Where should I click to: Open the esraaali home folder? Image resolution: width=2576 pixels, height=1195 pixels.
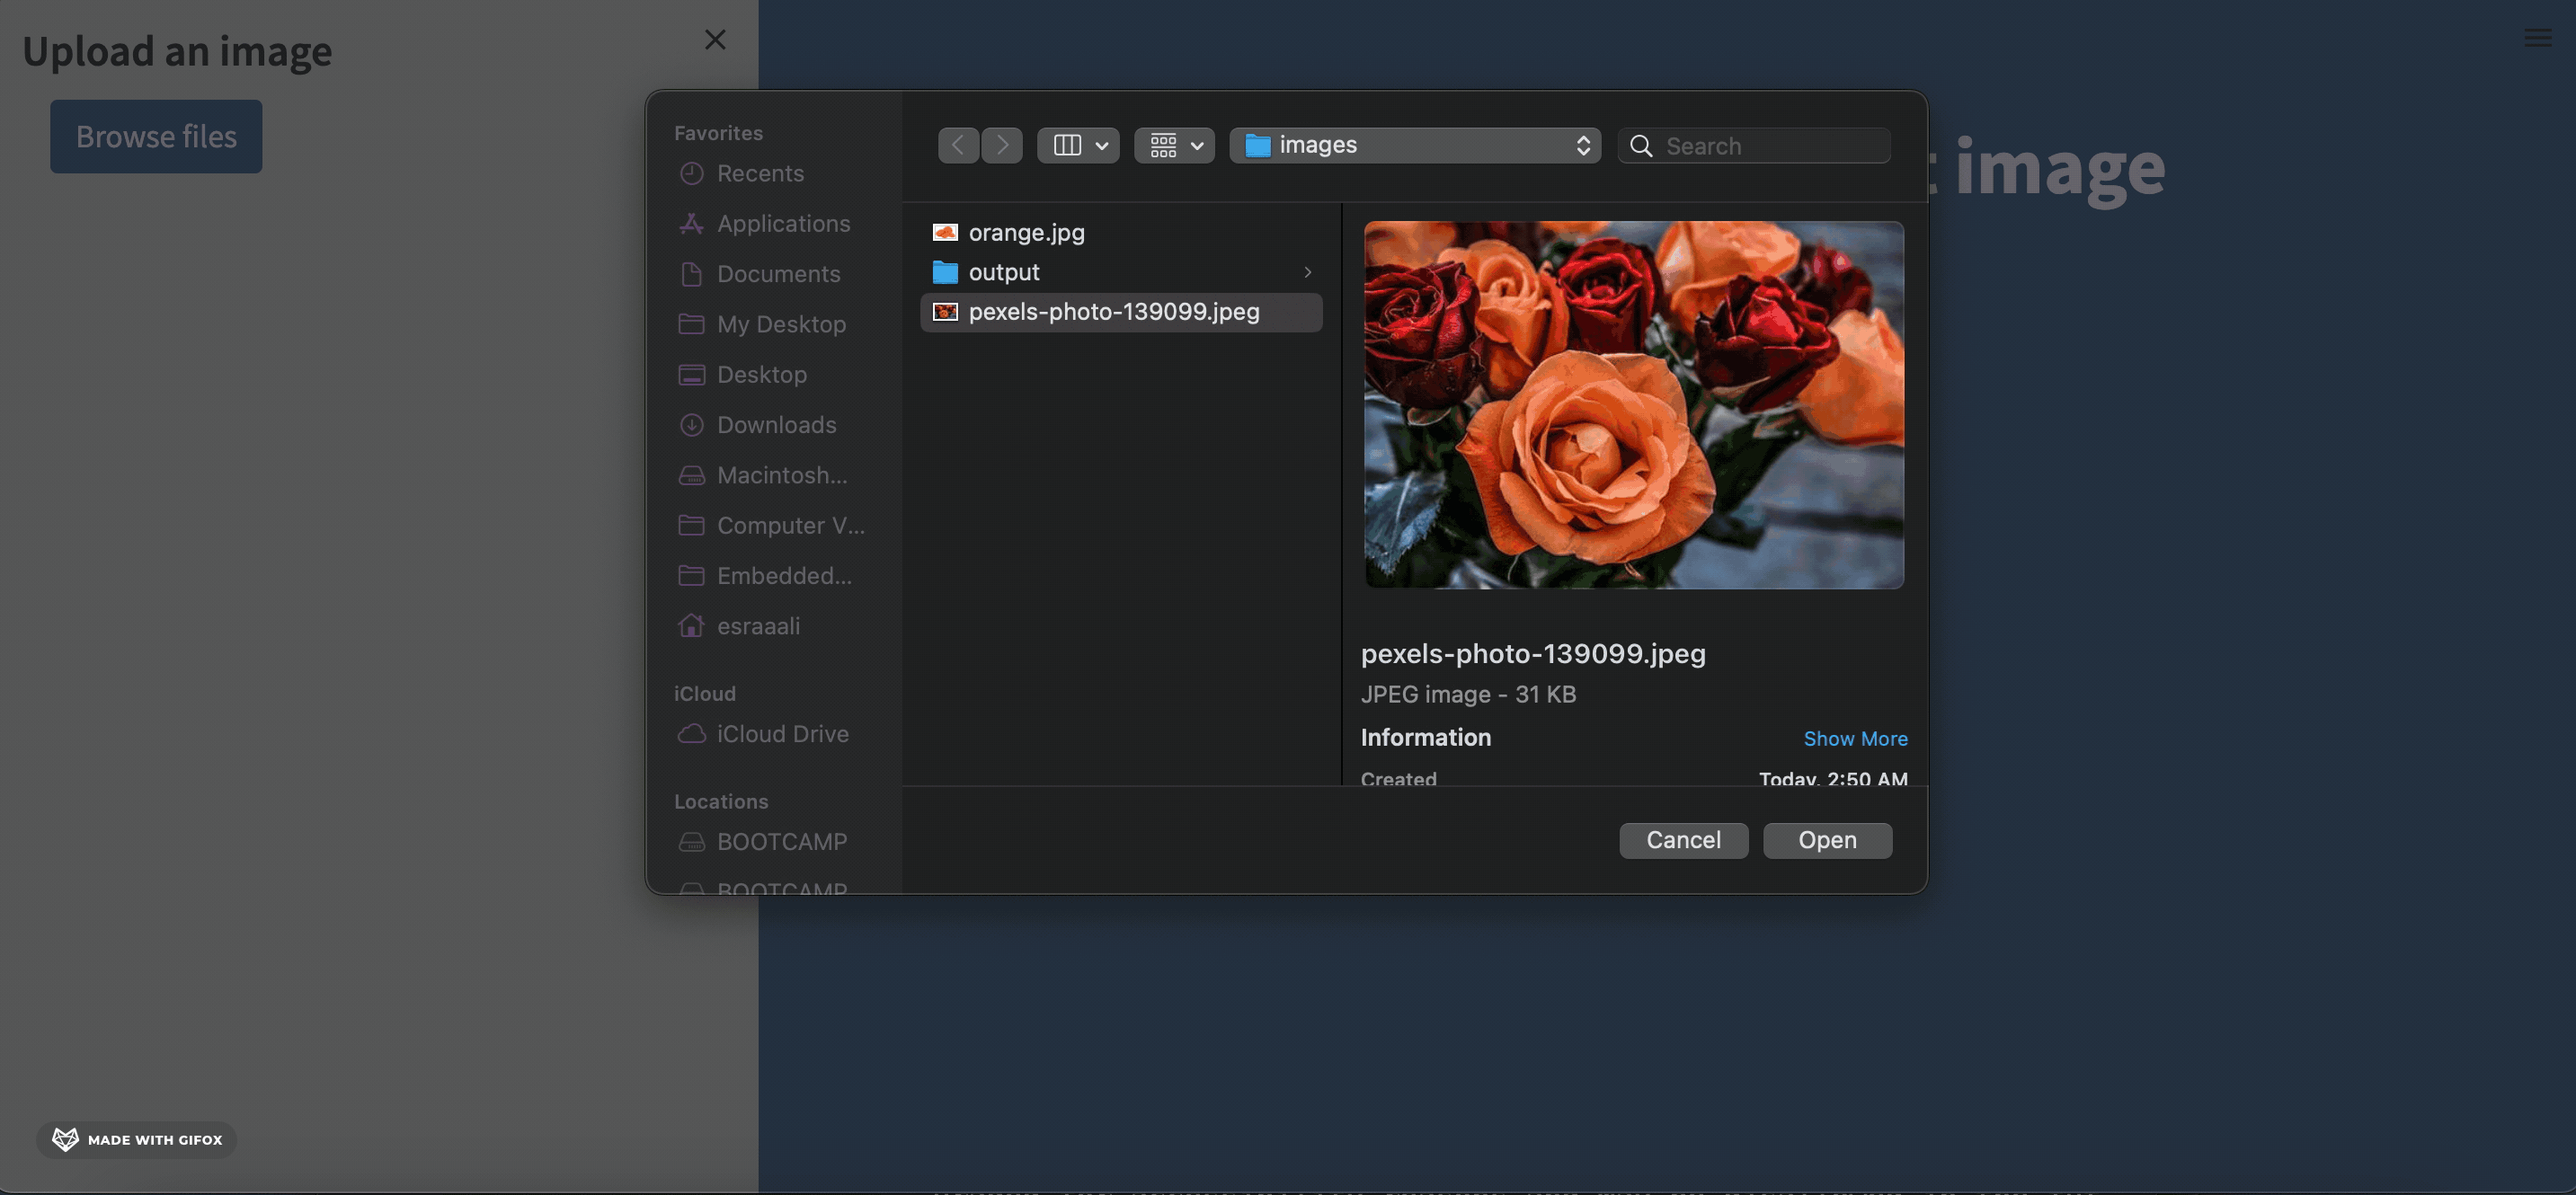(758, 626)
